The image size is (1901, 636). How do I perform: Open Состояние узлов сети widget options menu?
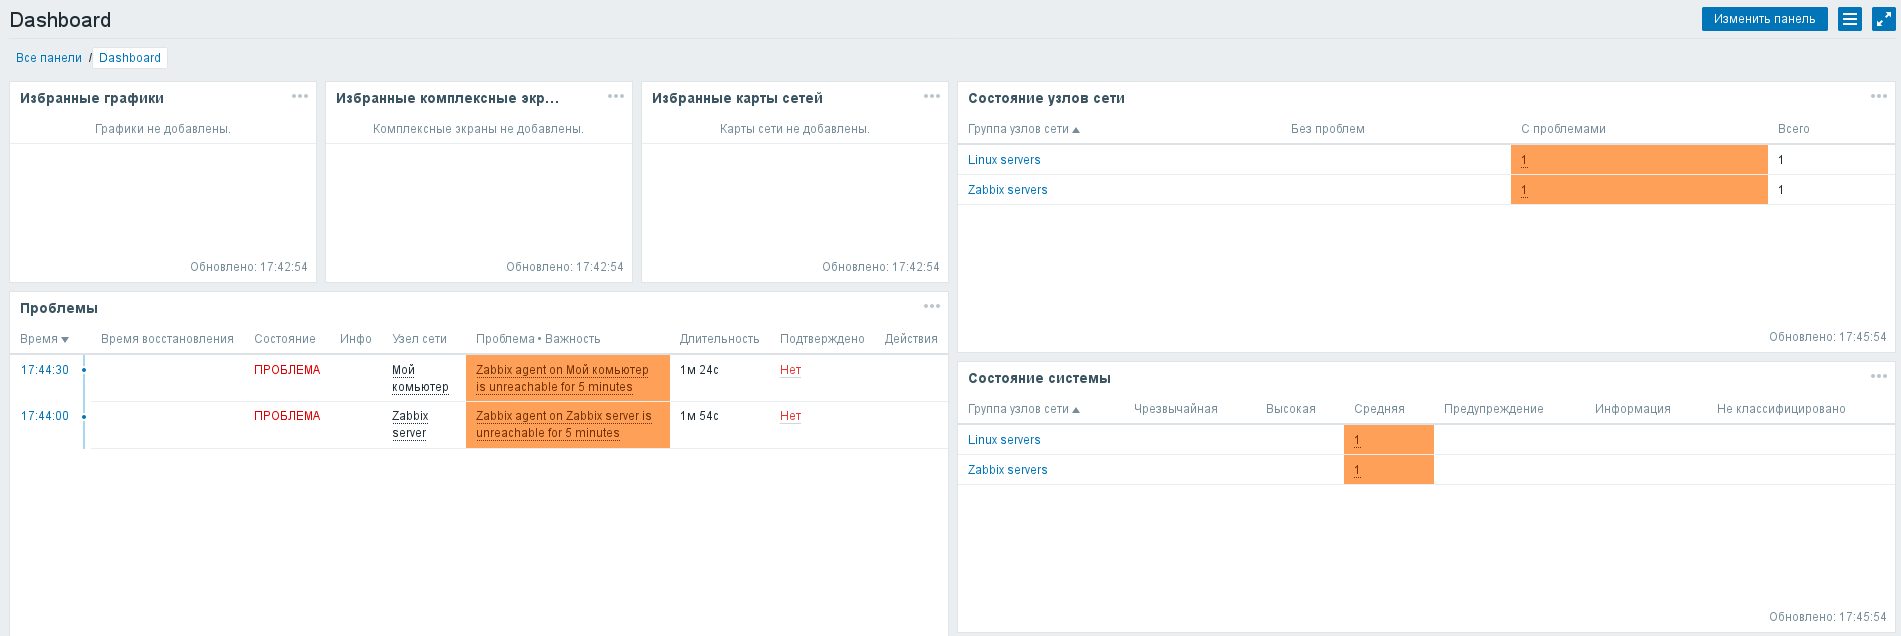tap(1878, 97)
